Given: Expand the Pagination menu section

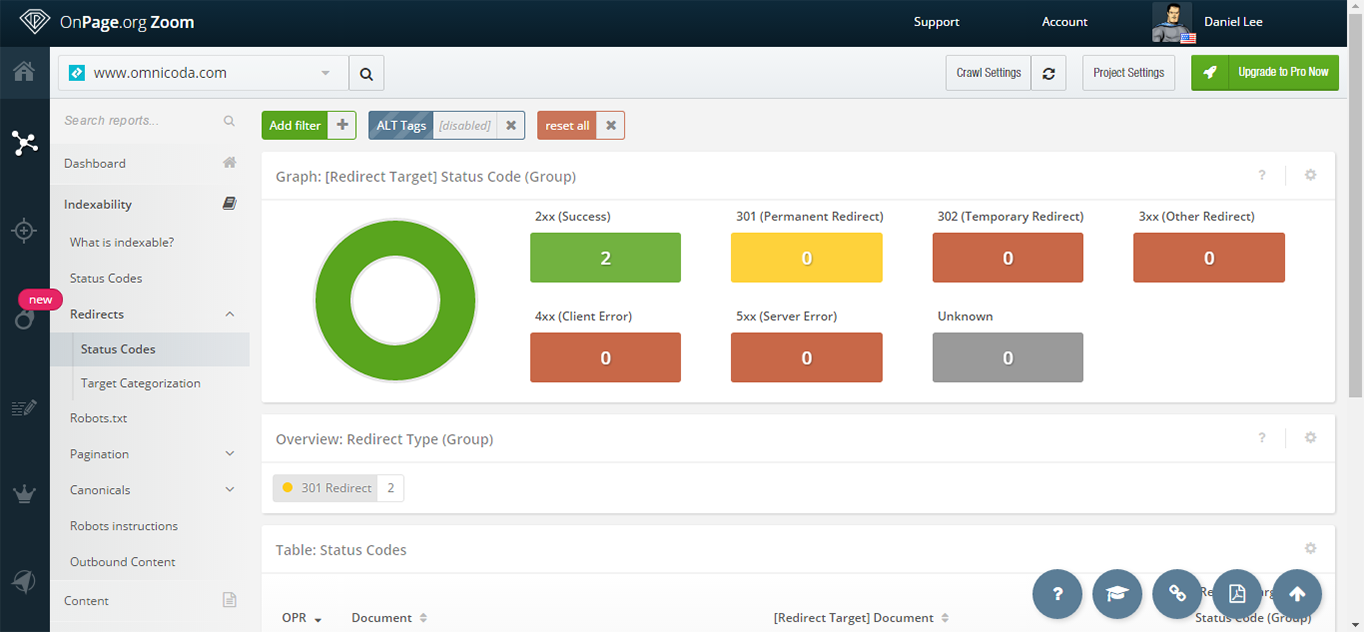Looking at the screenshot, I should (229, 454).
